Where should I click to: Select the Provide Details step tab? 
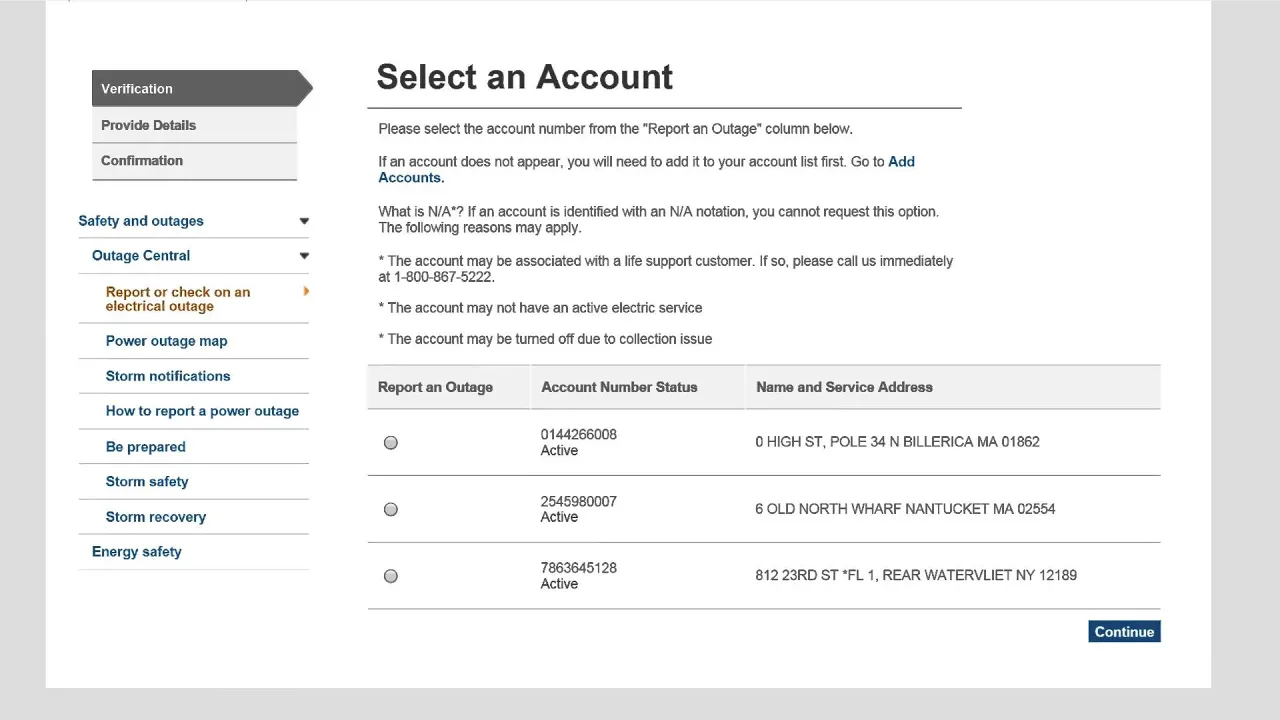click(x=194, y=125)
